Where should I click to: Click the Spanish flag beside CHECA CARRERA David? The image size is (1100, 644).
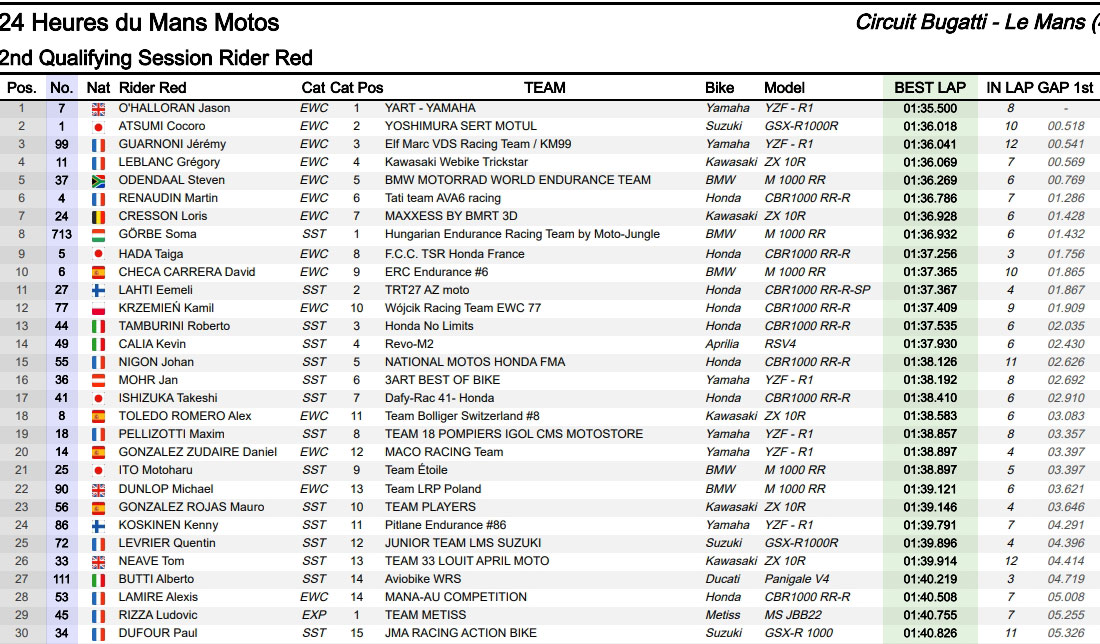pyautogui.click(x=98, y=272)
